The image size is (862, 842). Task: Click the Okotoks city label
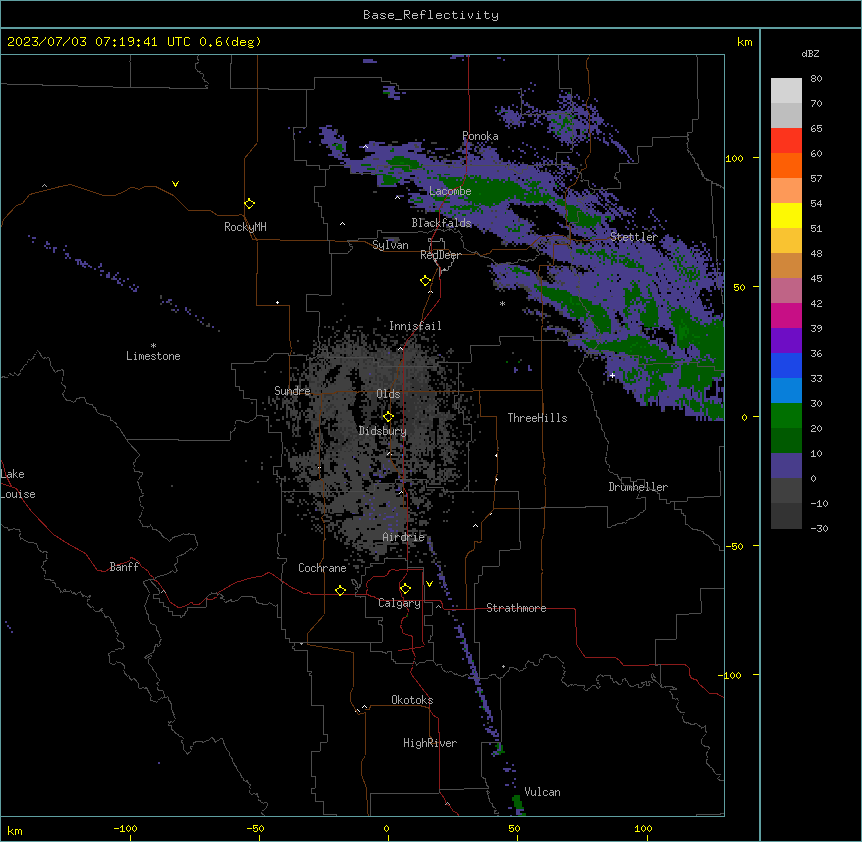(x=412, y=700)
